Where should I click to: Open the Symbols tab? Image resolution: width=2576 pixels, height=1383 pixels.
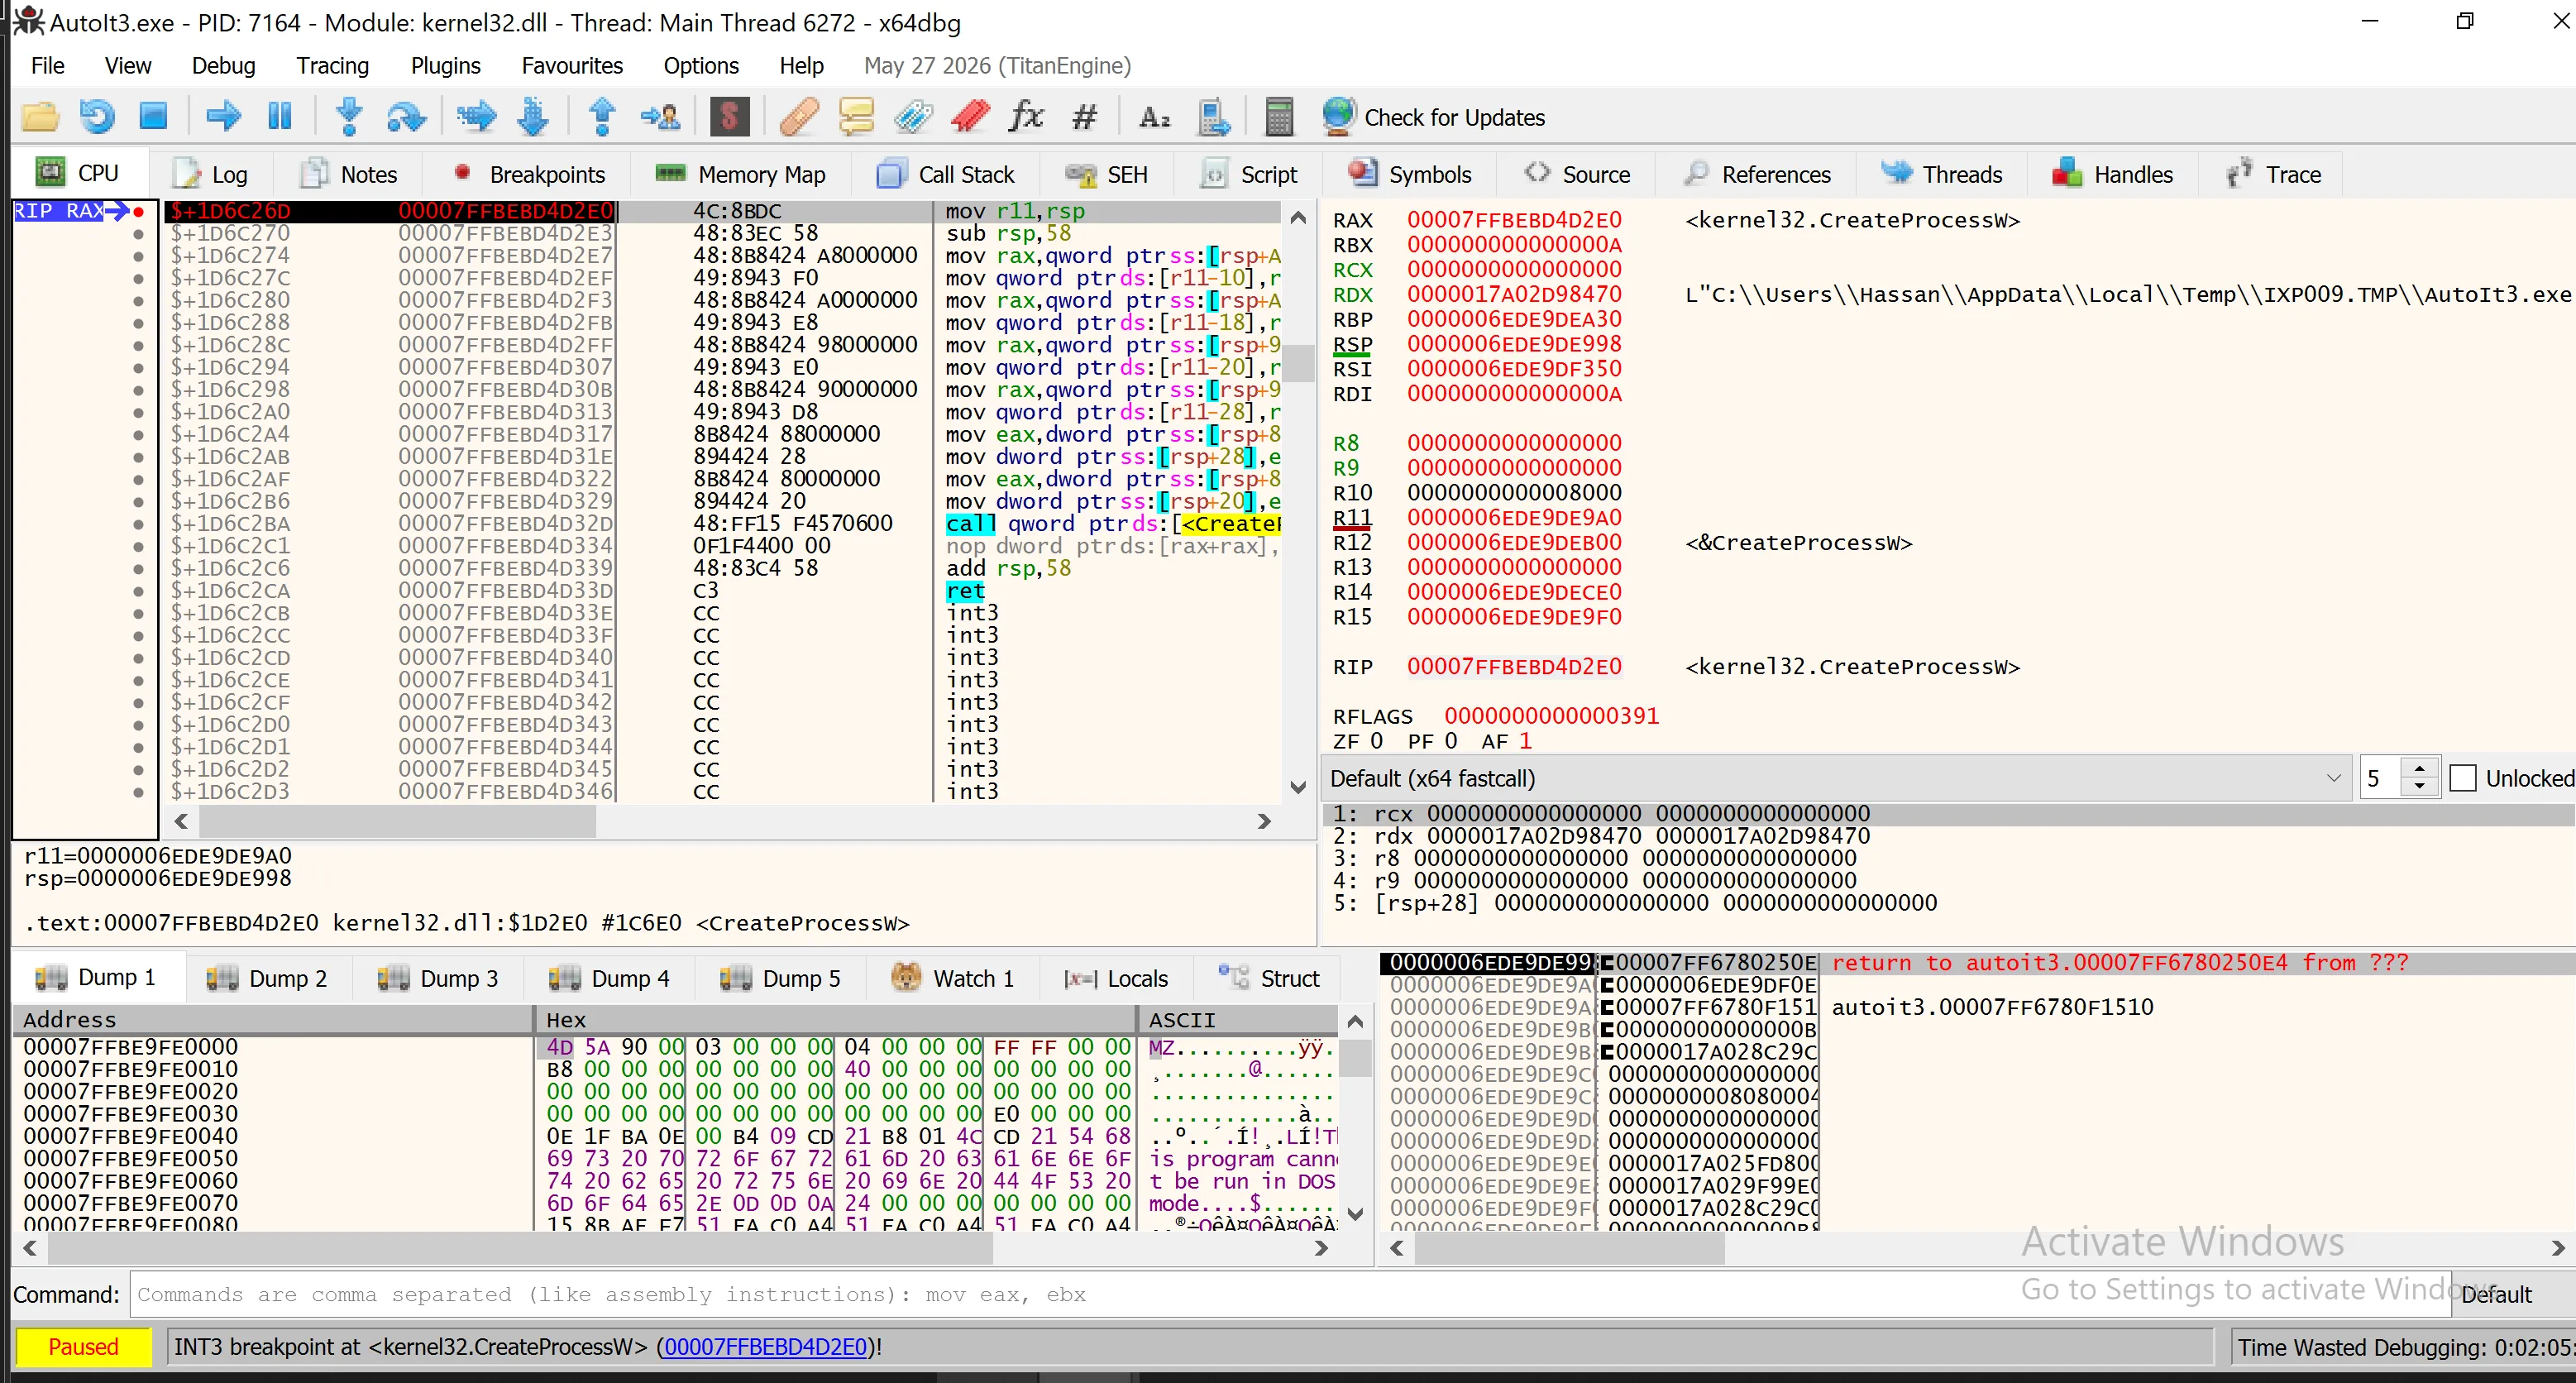coord(1409,175)
